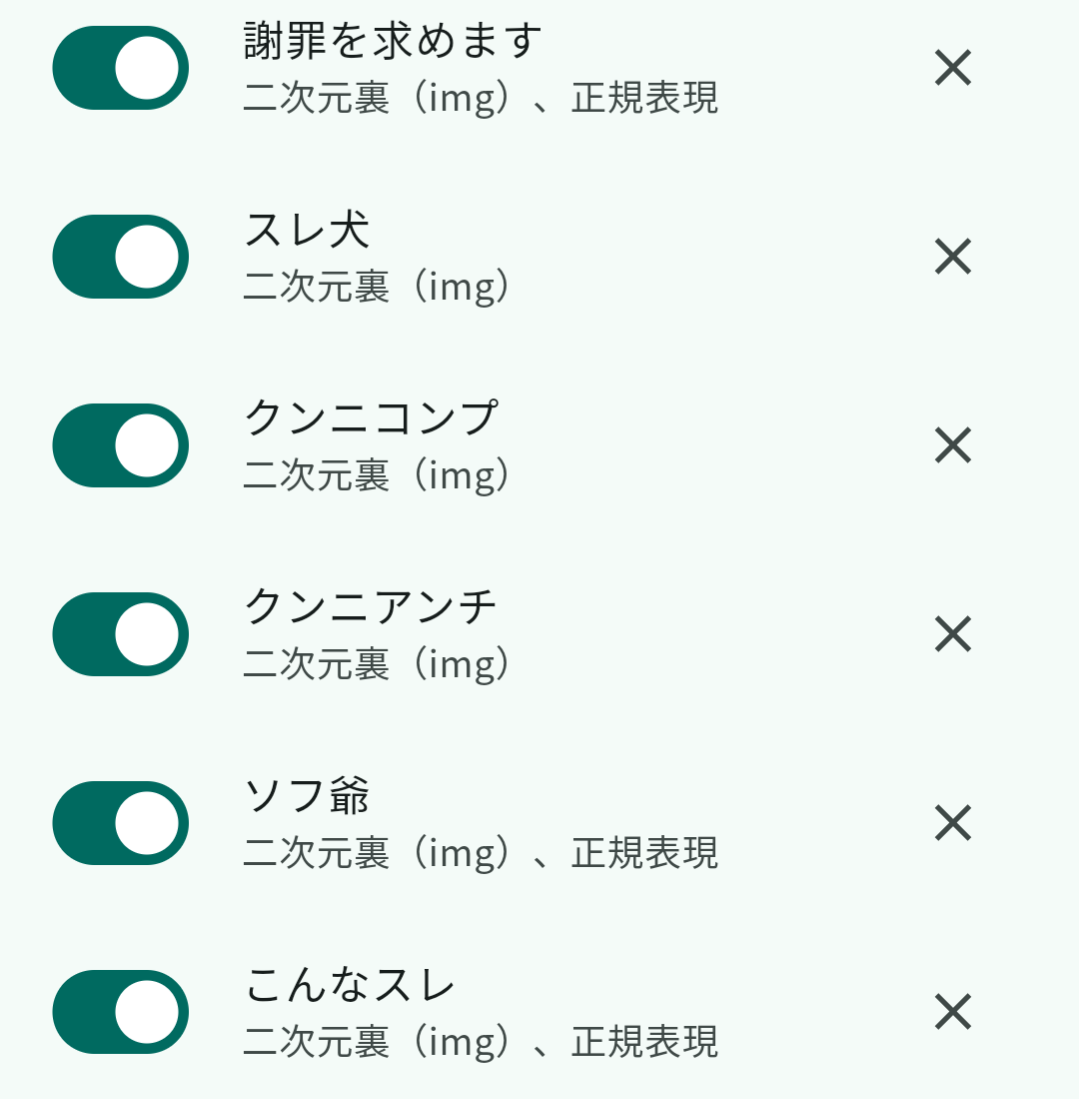Select the スレ犬 list entry text

point(307,230)
